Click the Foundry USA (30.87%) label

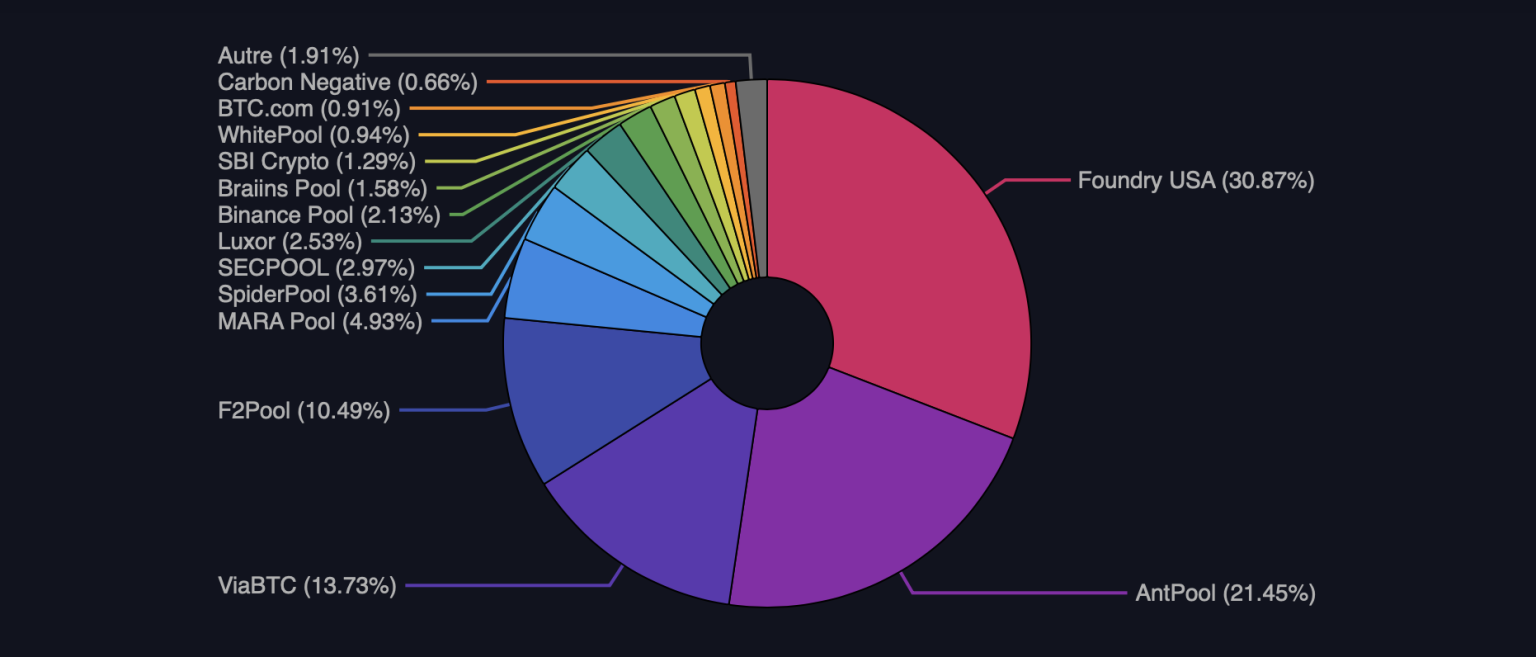click(x=1195, y=181)
